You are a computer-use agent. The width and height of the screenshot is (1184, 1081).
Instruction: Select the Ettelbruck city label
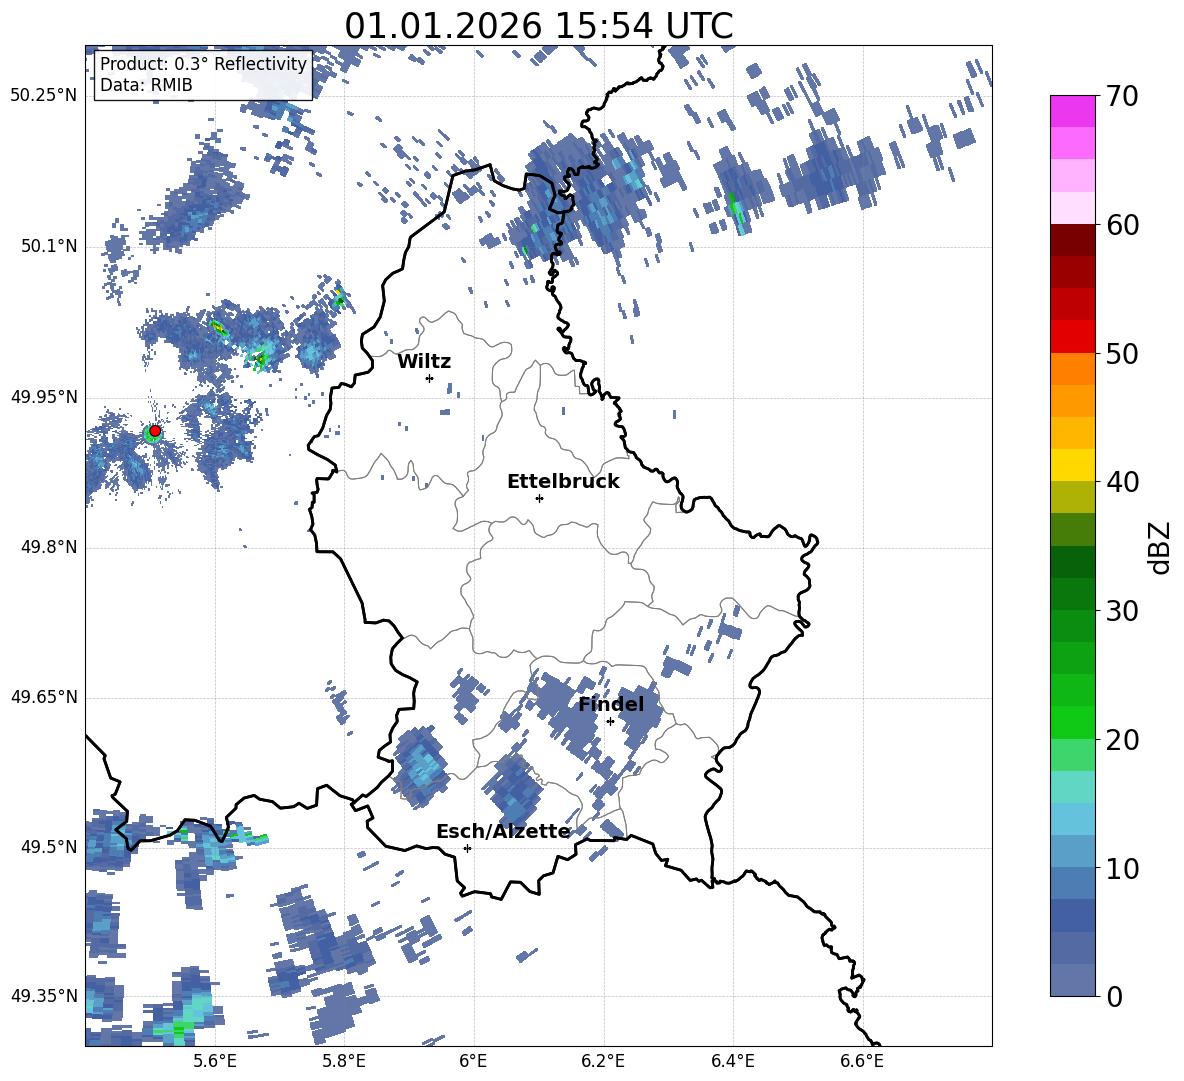tap(563, 482)
